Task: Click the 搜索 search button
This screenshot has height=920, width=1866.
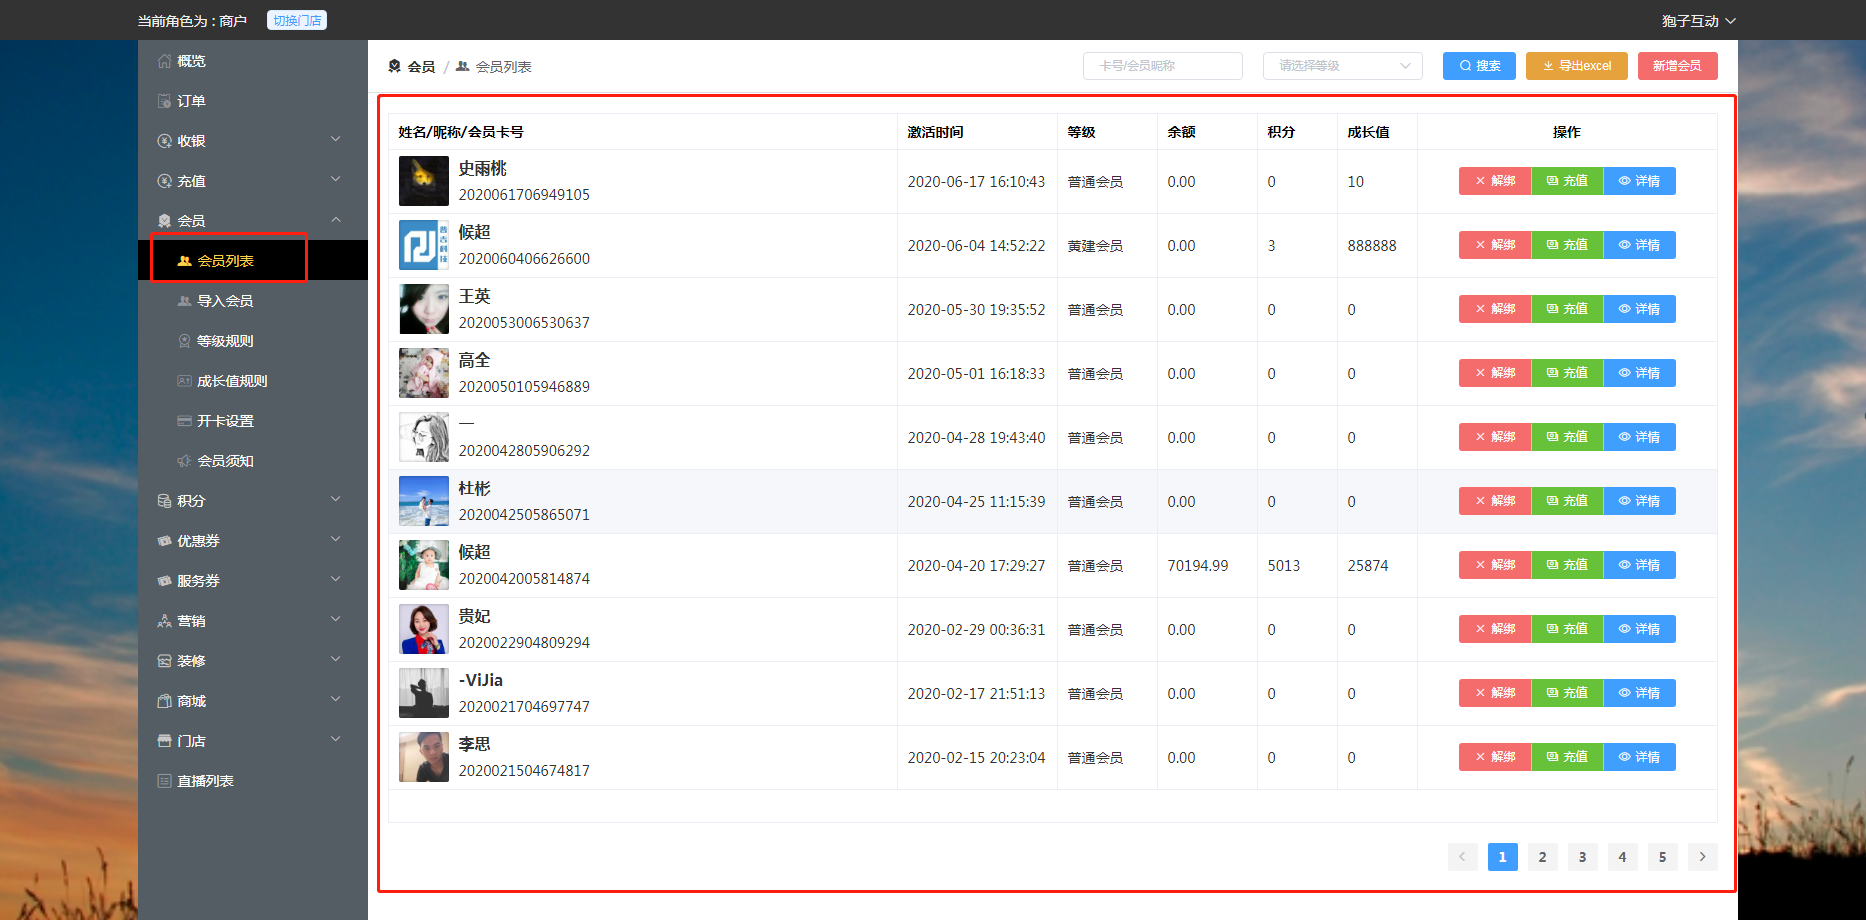Action: click(1479, 66)
